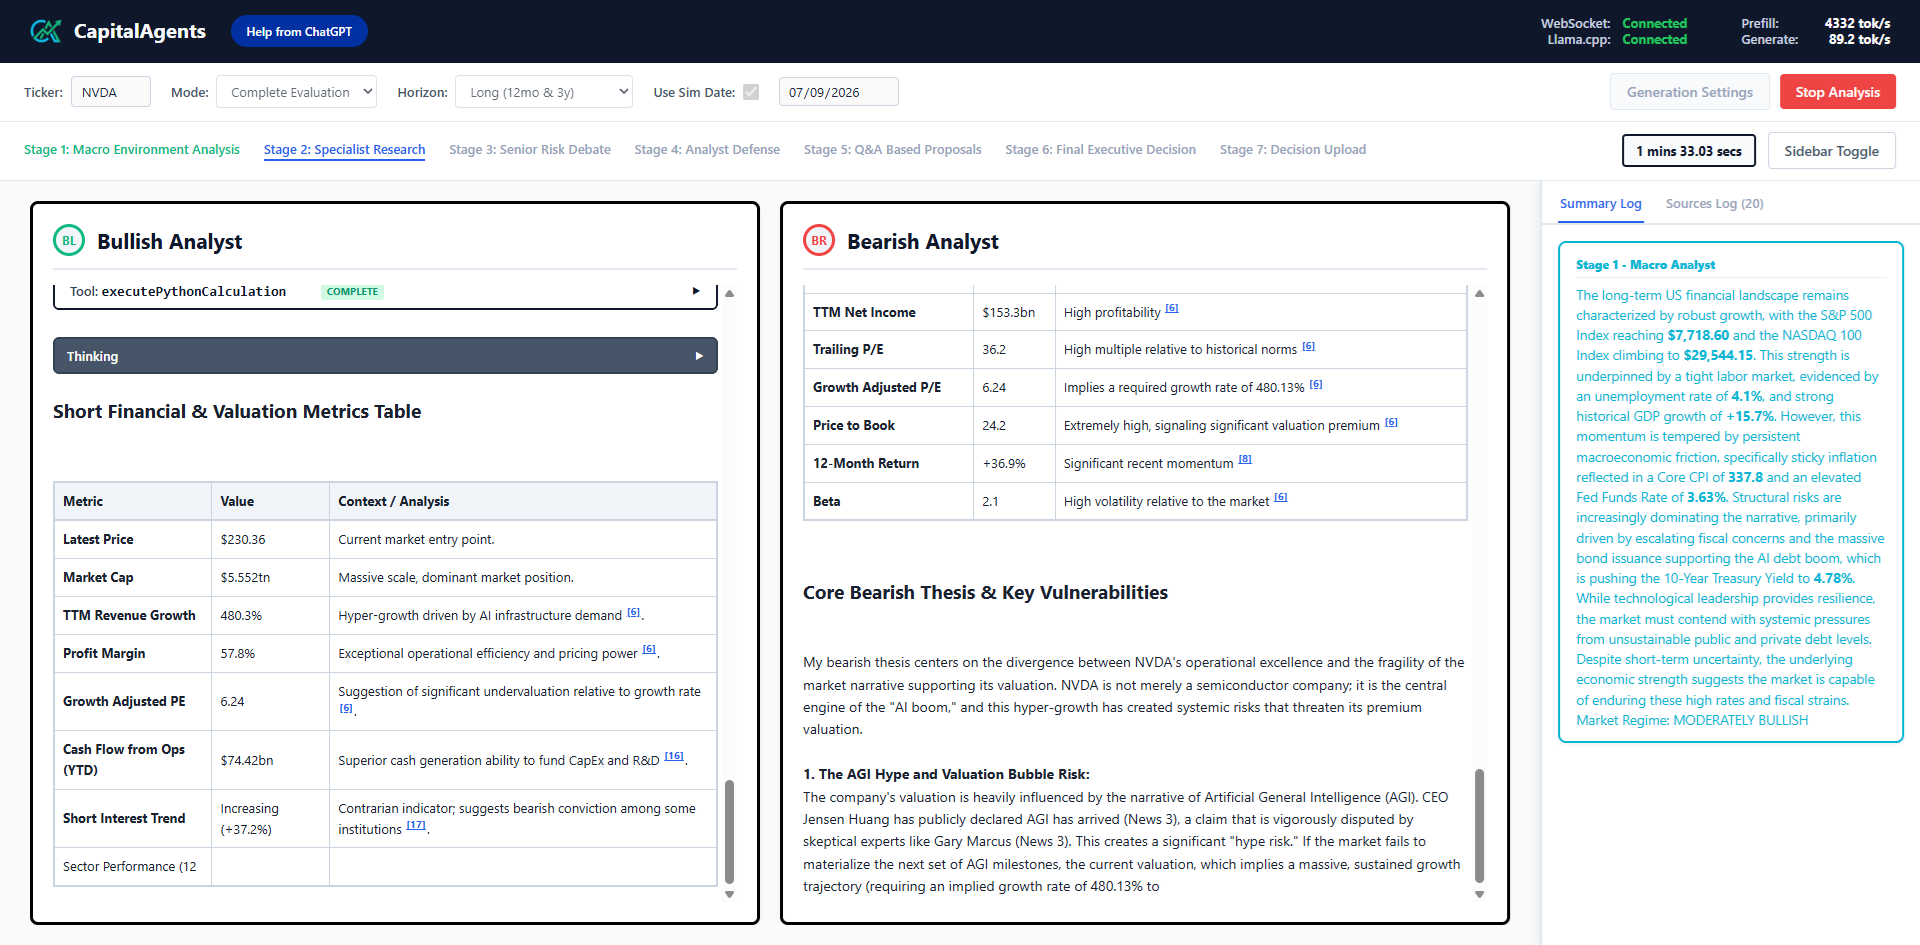Click the Ticker input field
Screen dimensions: 1920x945
click(111, 92)
